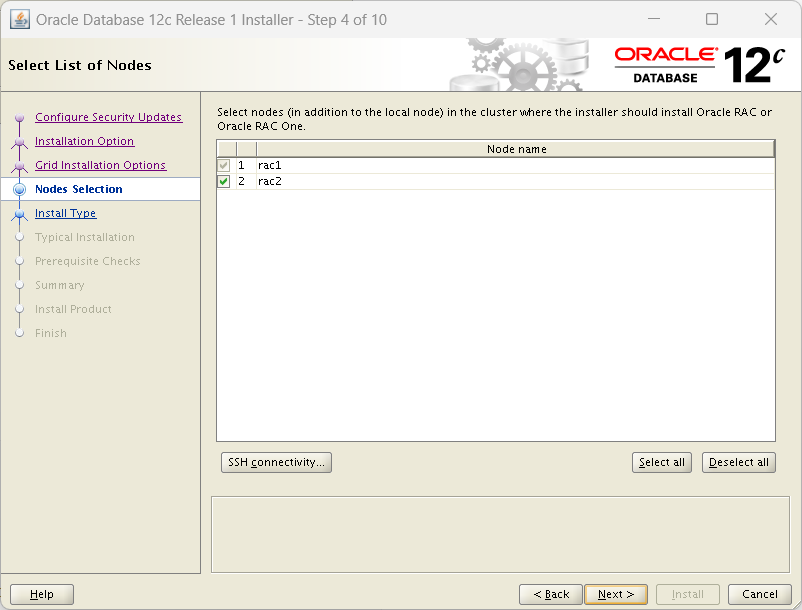Click row number 2 cell
802x610 pixels.
pos(246,182)
